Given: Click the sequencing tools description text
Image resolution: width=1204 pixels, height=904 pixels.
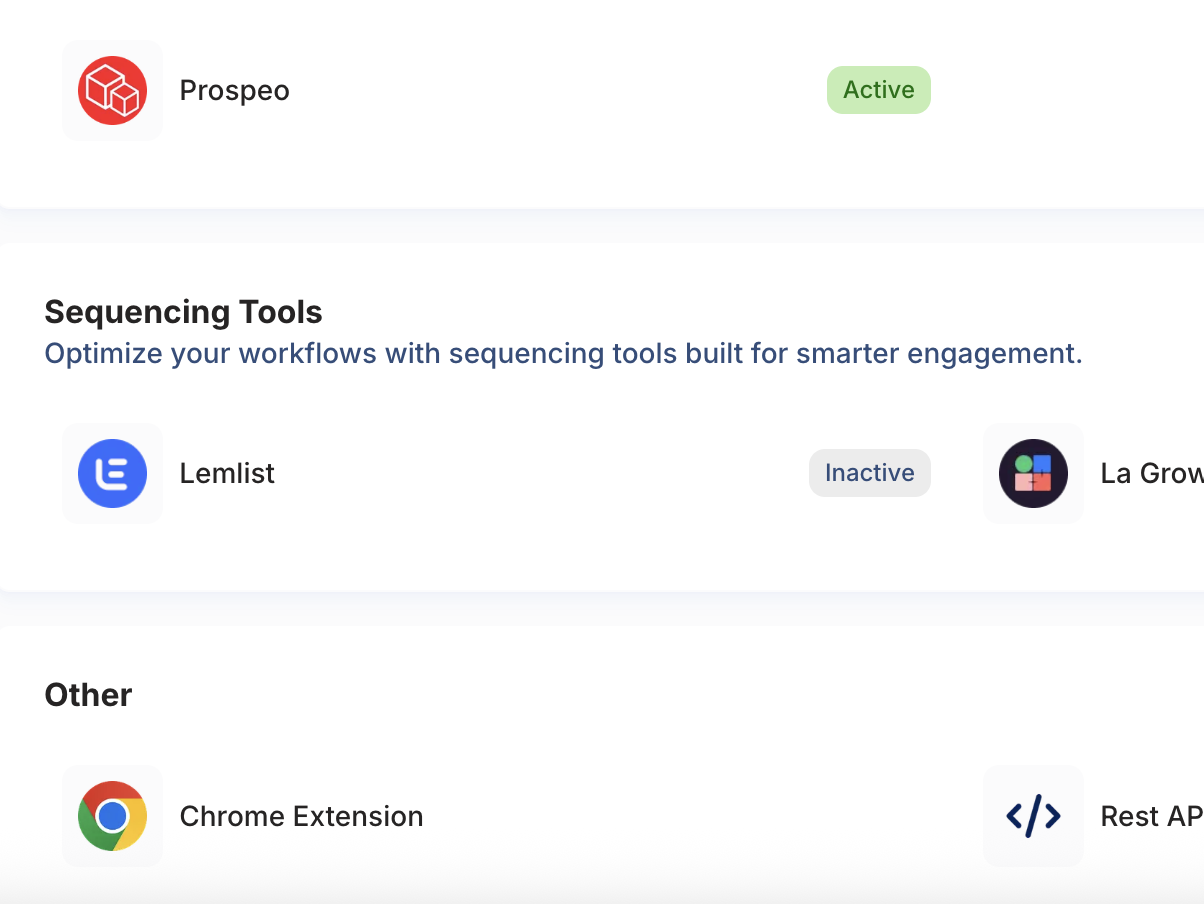Looking at the screenshot, I should [563, 354].
